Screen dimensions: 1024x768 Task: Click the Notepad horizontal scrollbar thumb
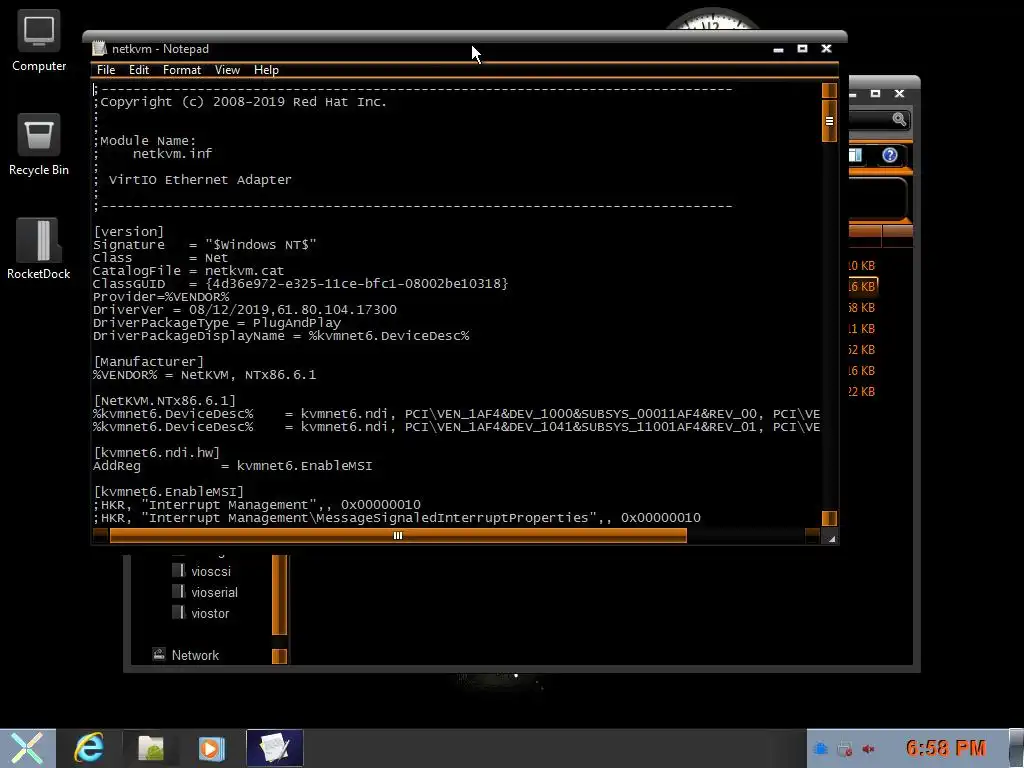(x=398, y=536)
